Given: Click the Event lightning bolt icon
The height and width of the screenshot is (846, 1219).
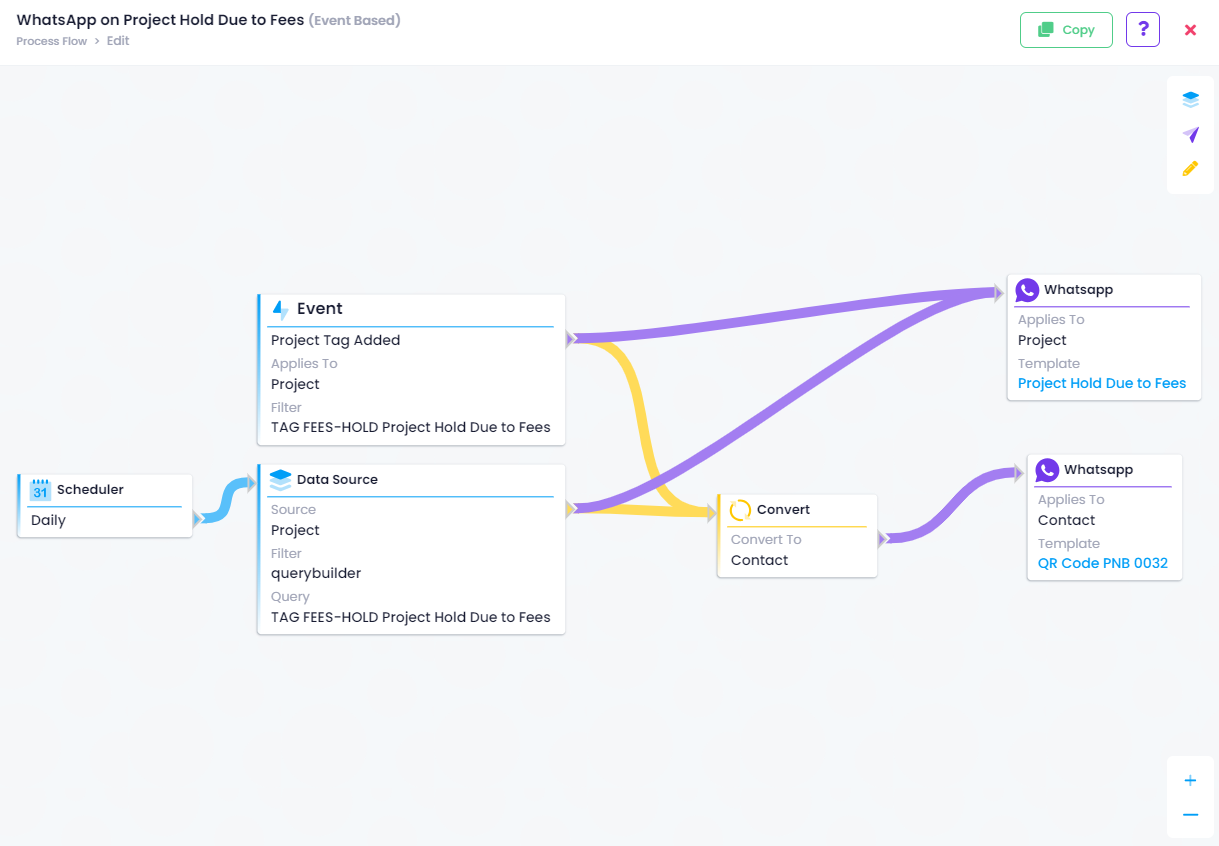Looking at the screenshot, I should coord(280,310).
